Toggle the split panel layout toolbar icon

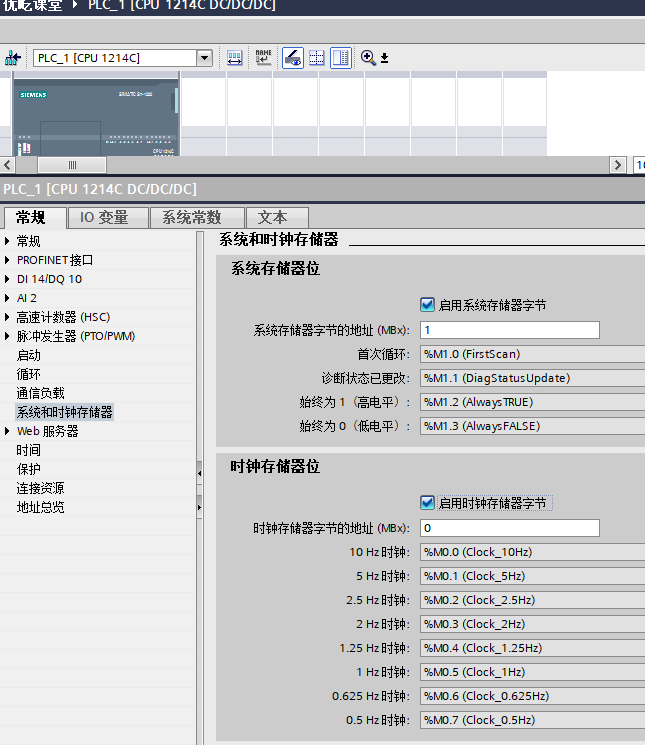click(x=341, y=58)
